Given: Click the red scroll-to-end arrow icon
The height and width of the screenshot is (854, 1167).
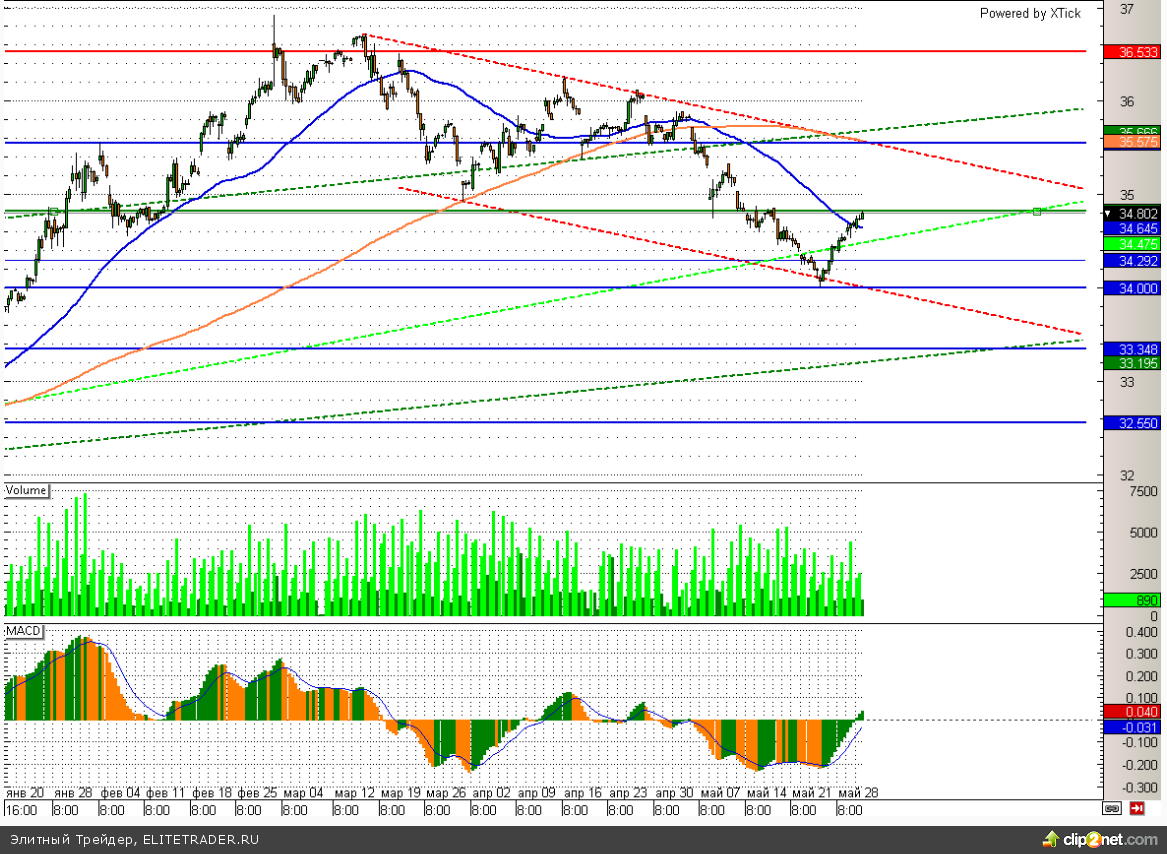Looking at the screenshot, I should tap(1138, 808).
